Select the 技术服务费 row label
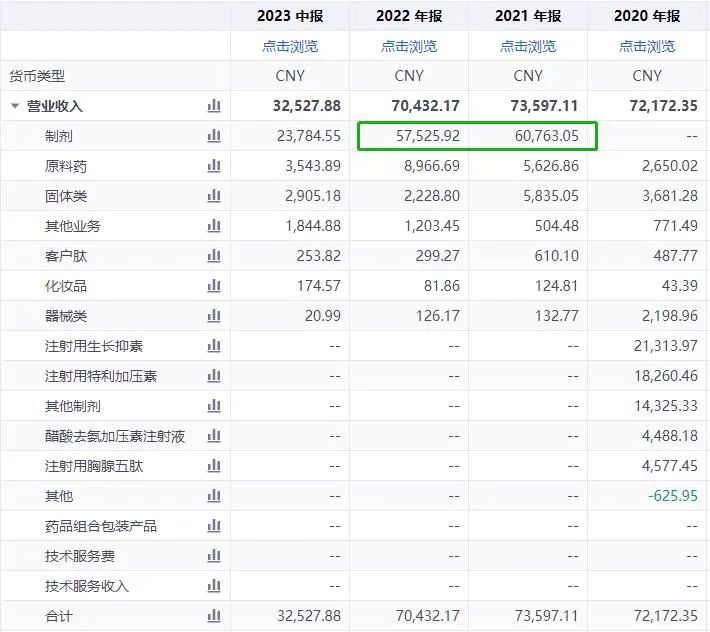 (80, 556)
